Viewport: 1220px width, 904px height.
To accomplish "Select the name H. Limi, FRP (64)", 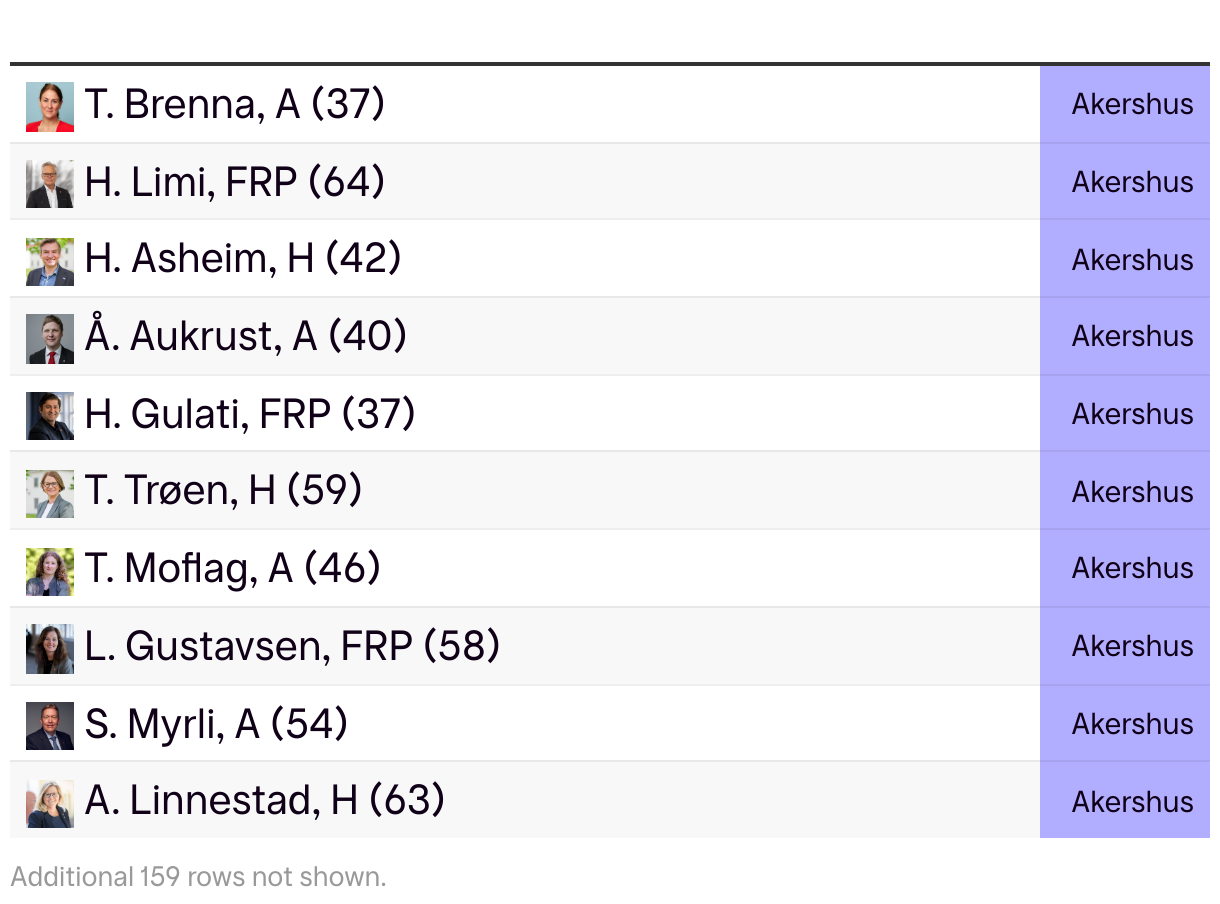I will [x=235, y=182].
